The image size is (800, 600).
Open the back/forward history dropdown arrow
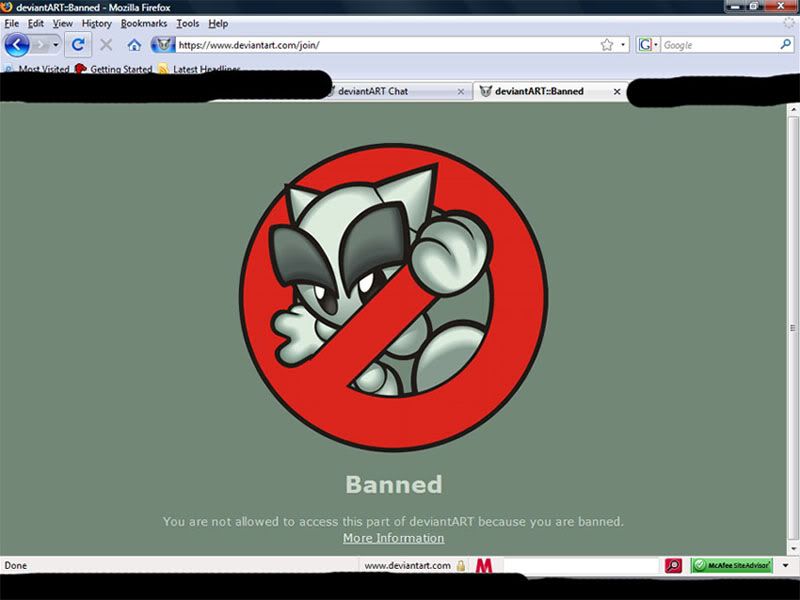[56, 45]
